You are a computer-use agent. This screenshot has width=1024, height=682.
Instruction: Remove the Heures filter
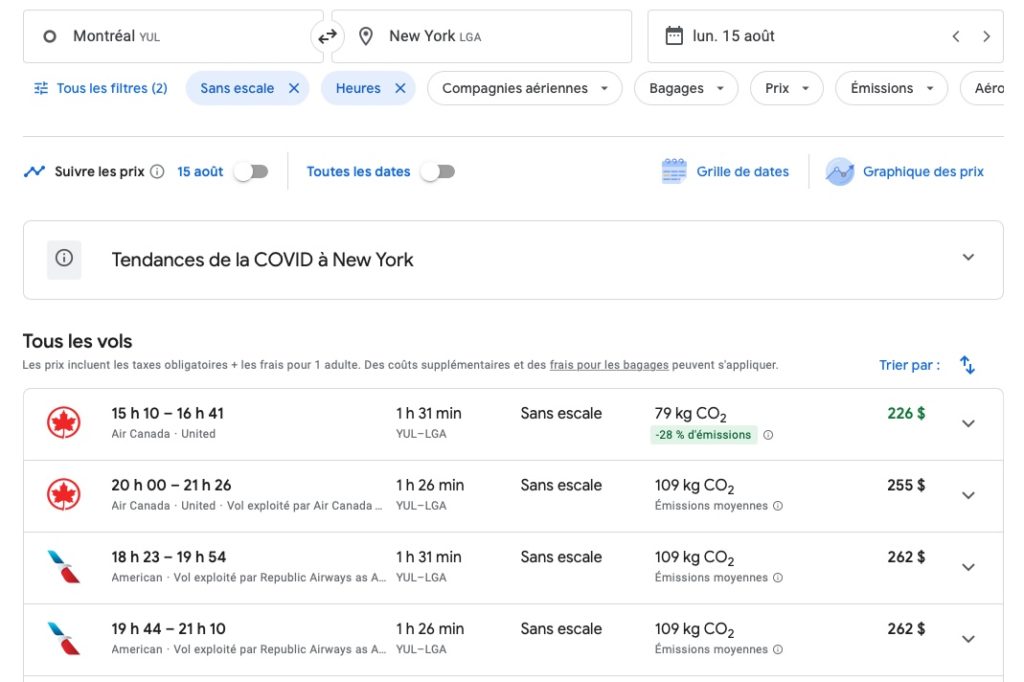click(400, 88)
